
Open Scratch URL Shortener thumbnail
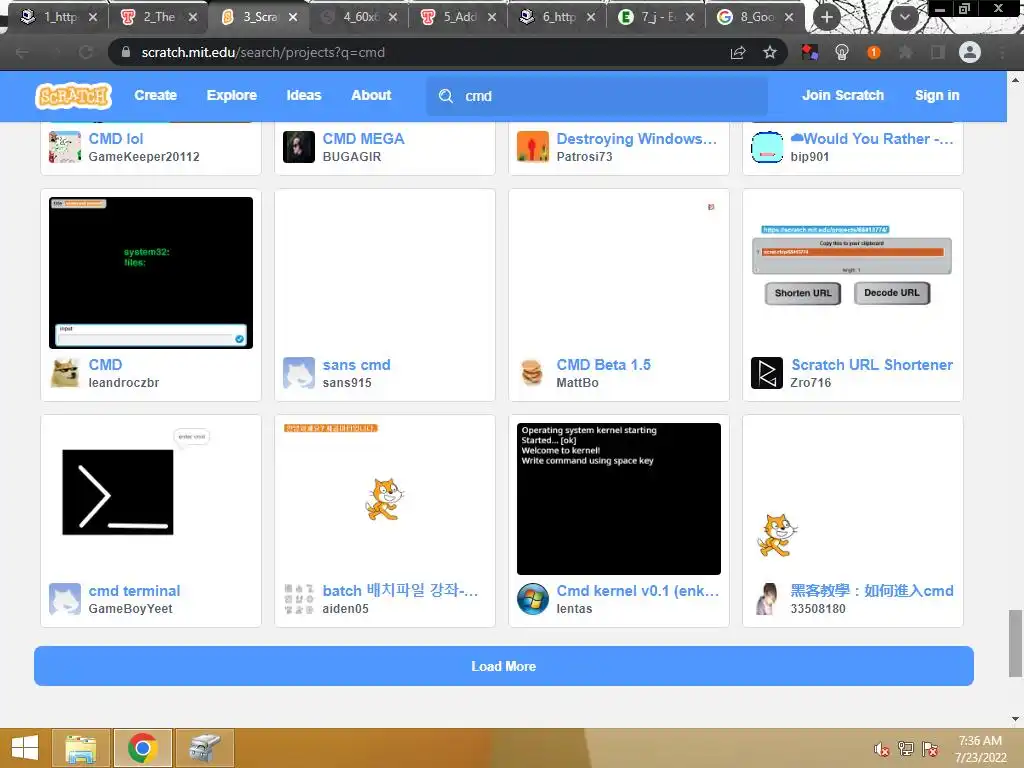853,272
